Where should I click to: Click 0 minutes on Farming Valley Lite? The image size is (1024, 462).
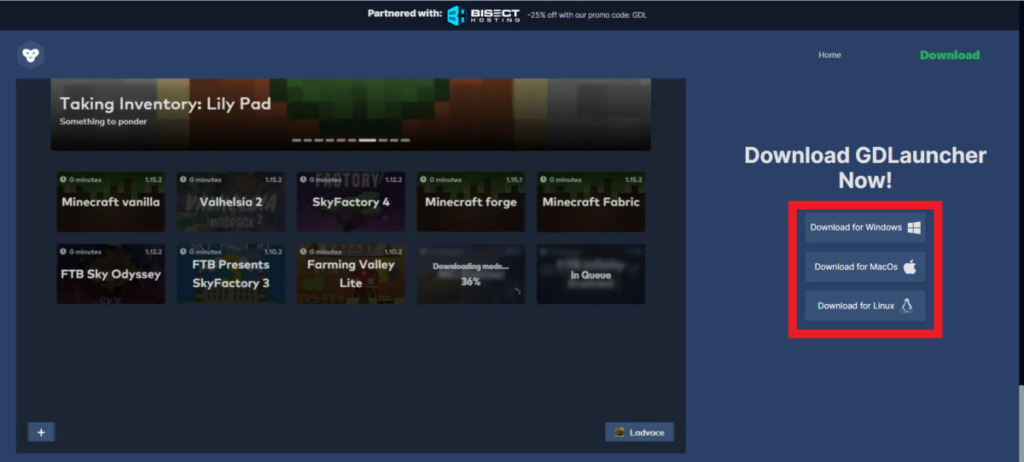tap(325, 252)
